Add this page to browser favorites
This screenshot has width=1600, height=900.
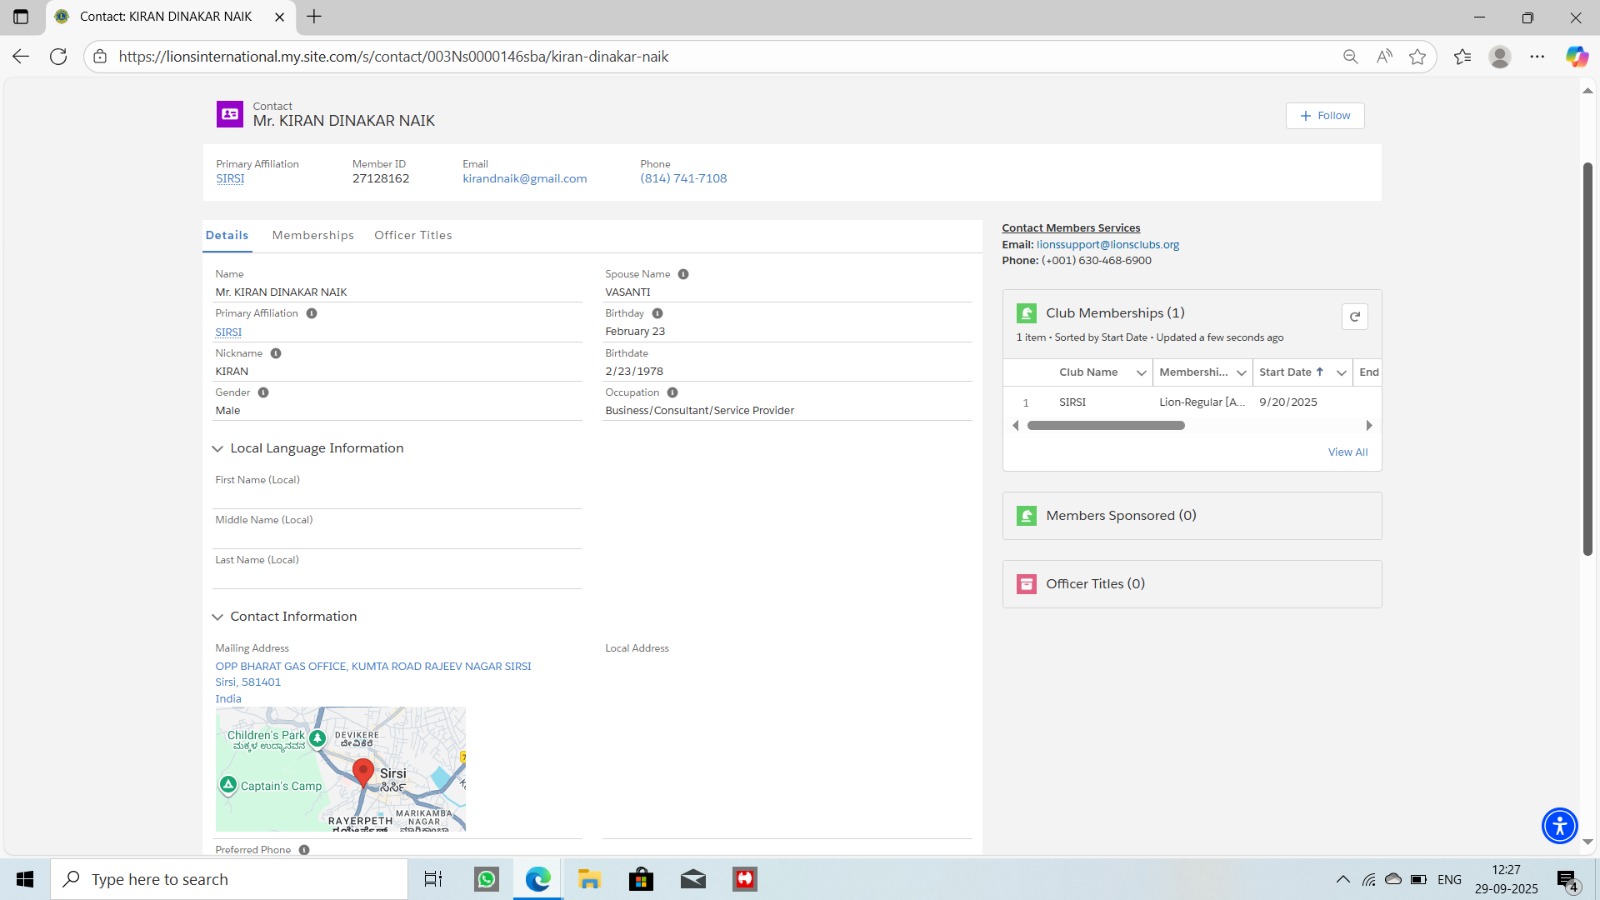pos(1417,57)
